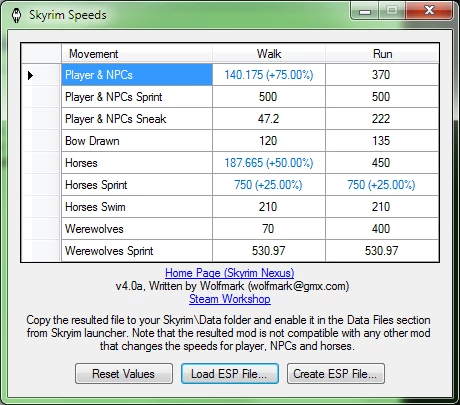Select the Bow Drawn row label
This screenshot has height=405, width=460.
tap(137, 141)
